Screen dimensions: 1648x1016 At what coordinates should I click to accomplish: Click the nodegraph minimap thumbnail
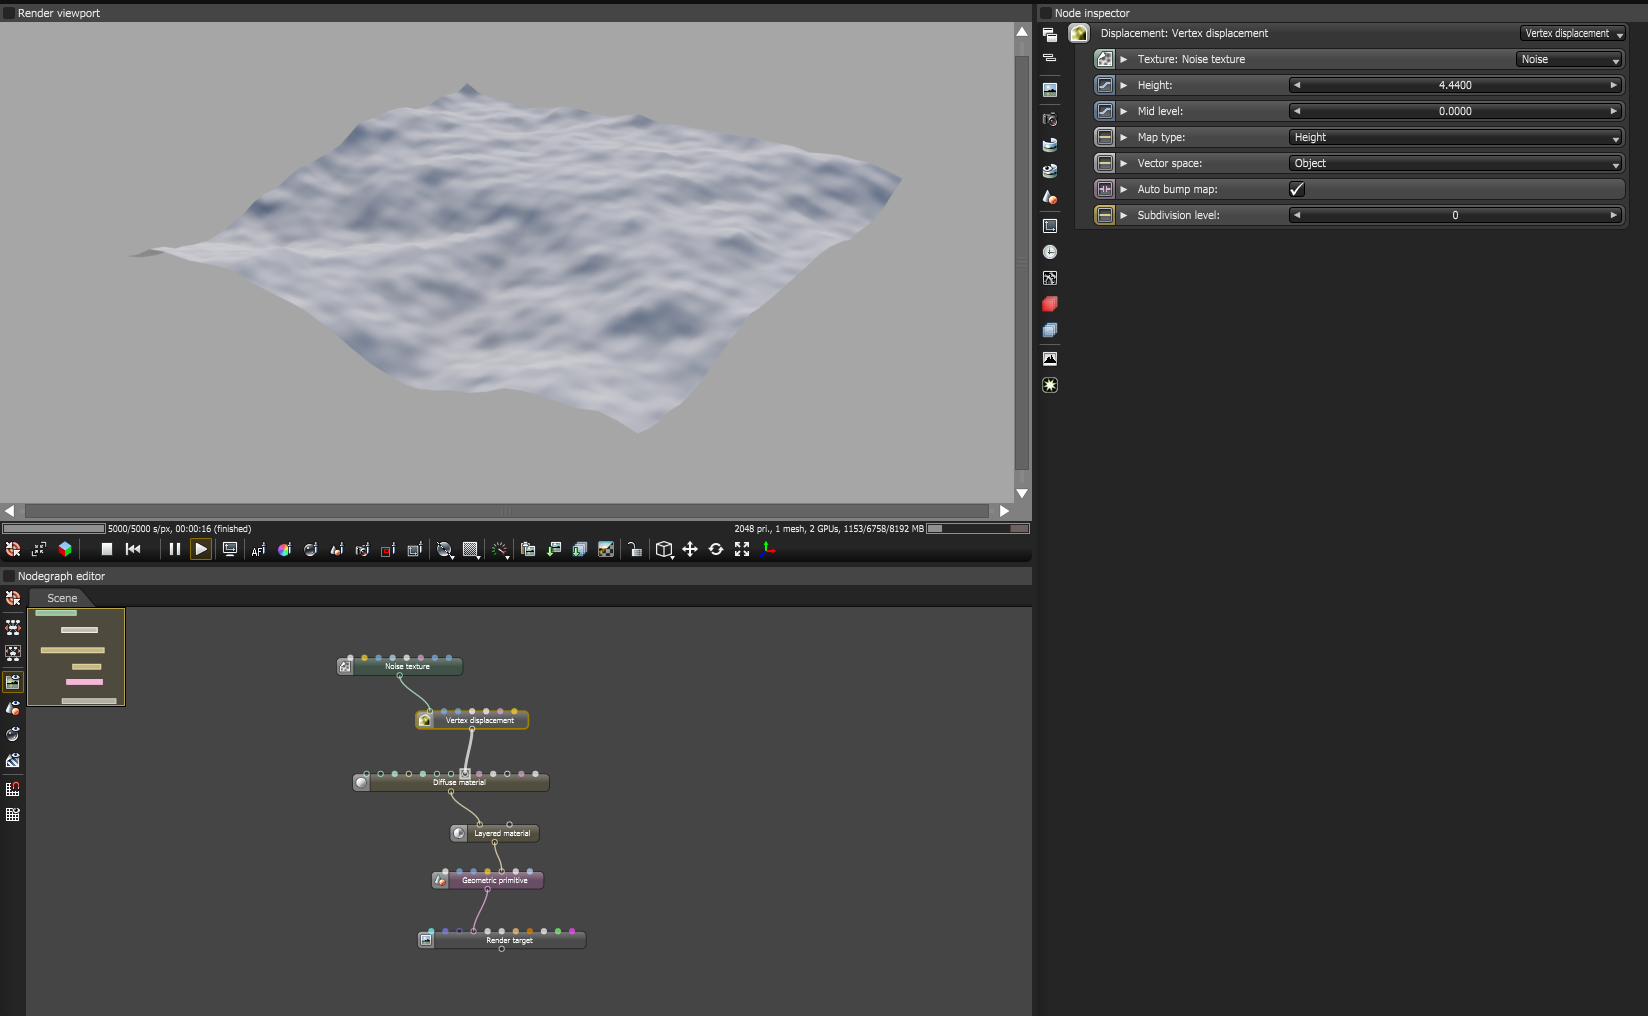click(x=76, y=657)
